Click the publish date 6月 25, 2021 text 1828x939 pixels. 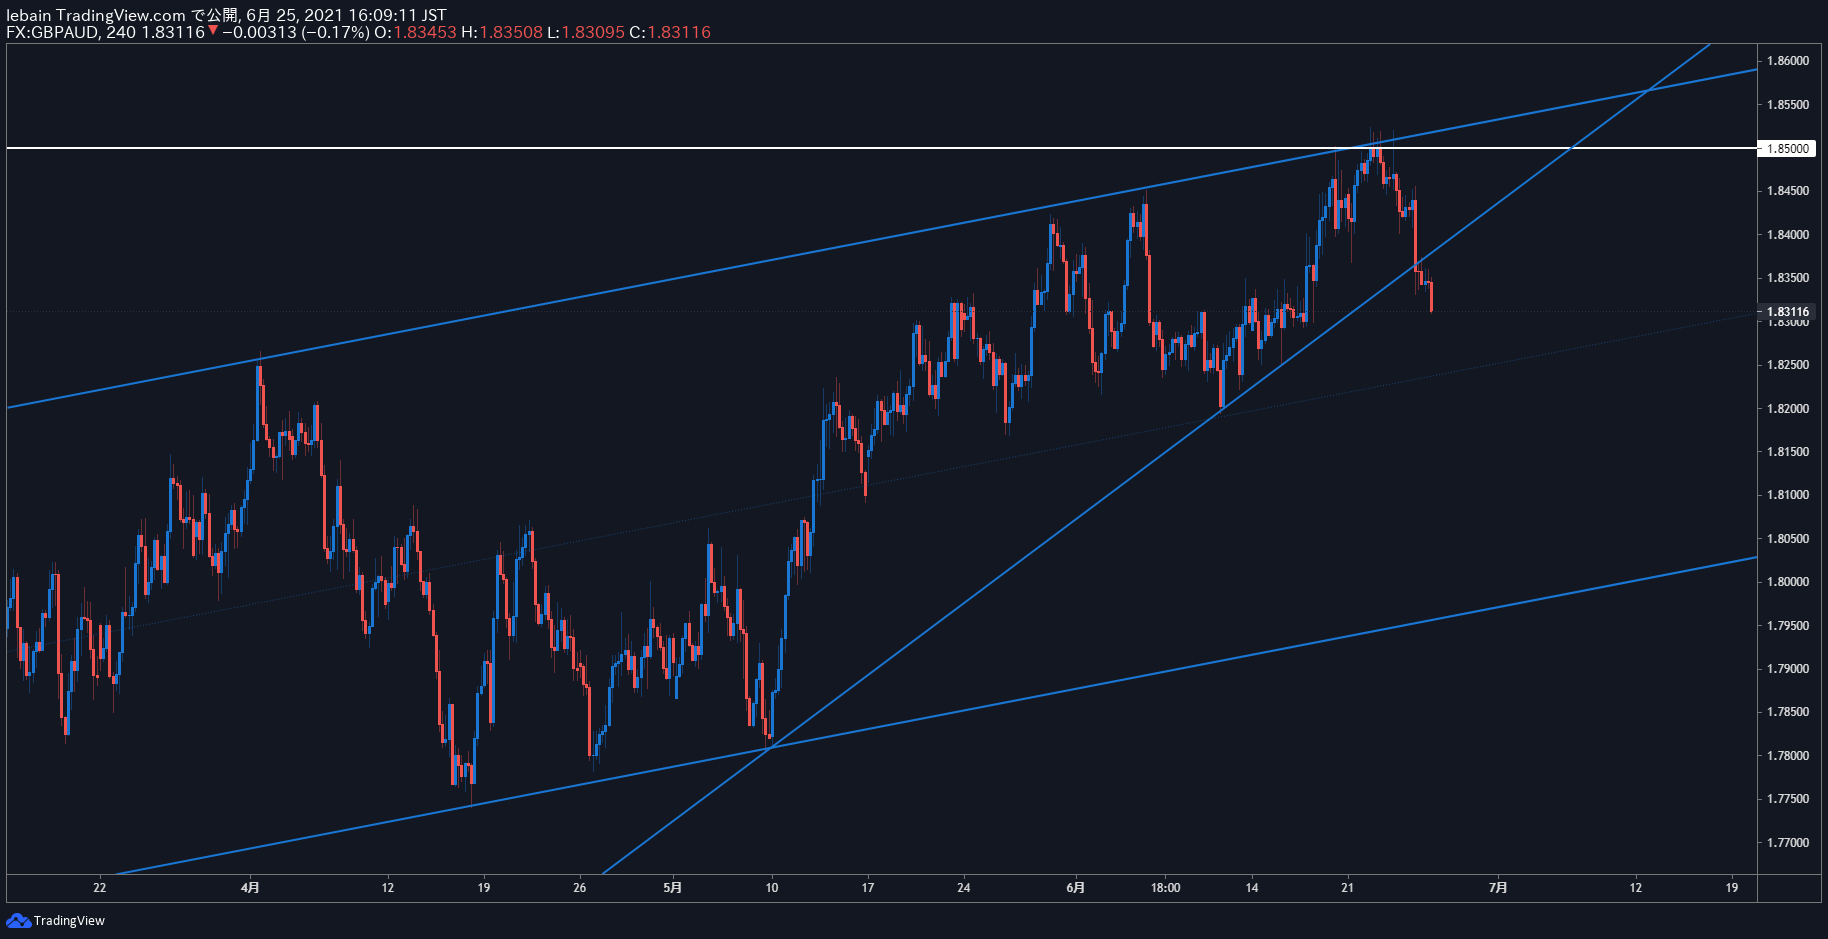click(x=295, y=15)
